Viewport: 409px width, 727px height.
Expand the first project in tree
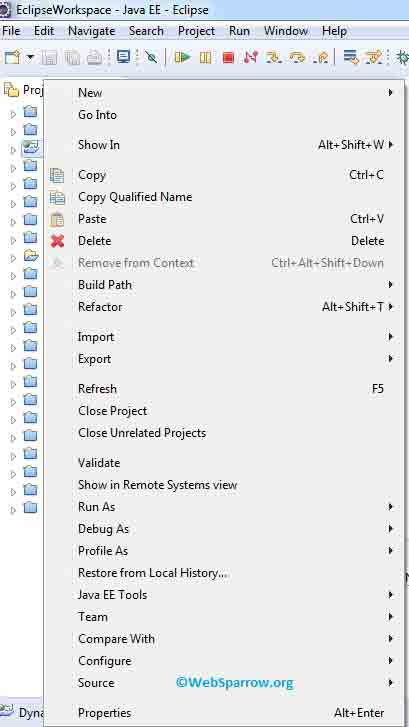pos(13,113)
